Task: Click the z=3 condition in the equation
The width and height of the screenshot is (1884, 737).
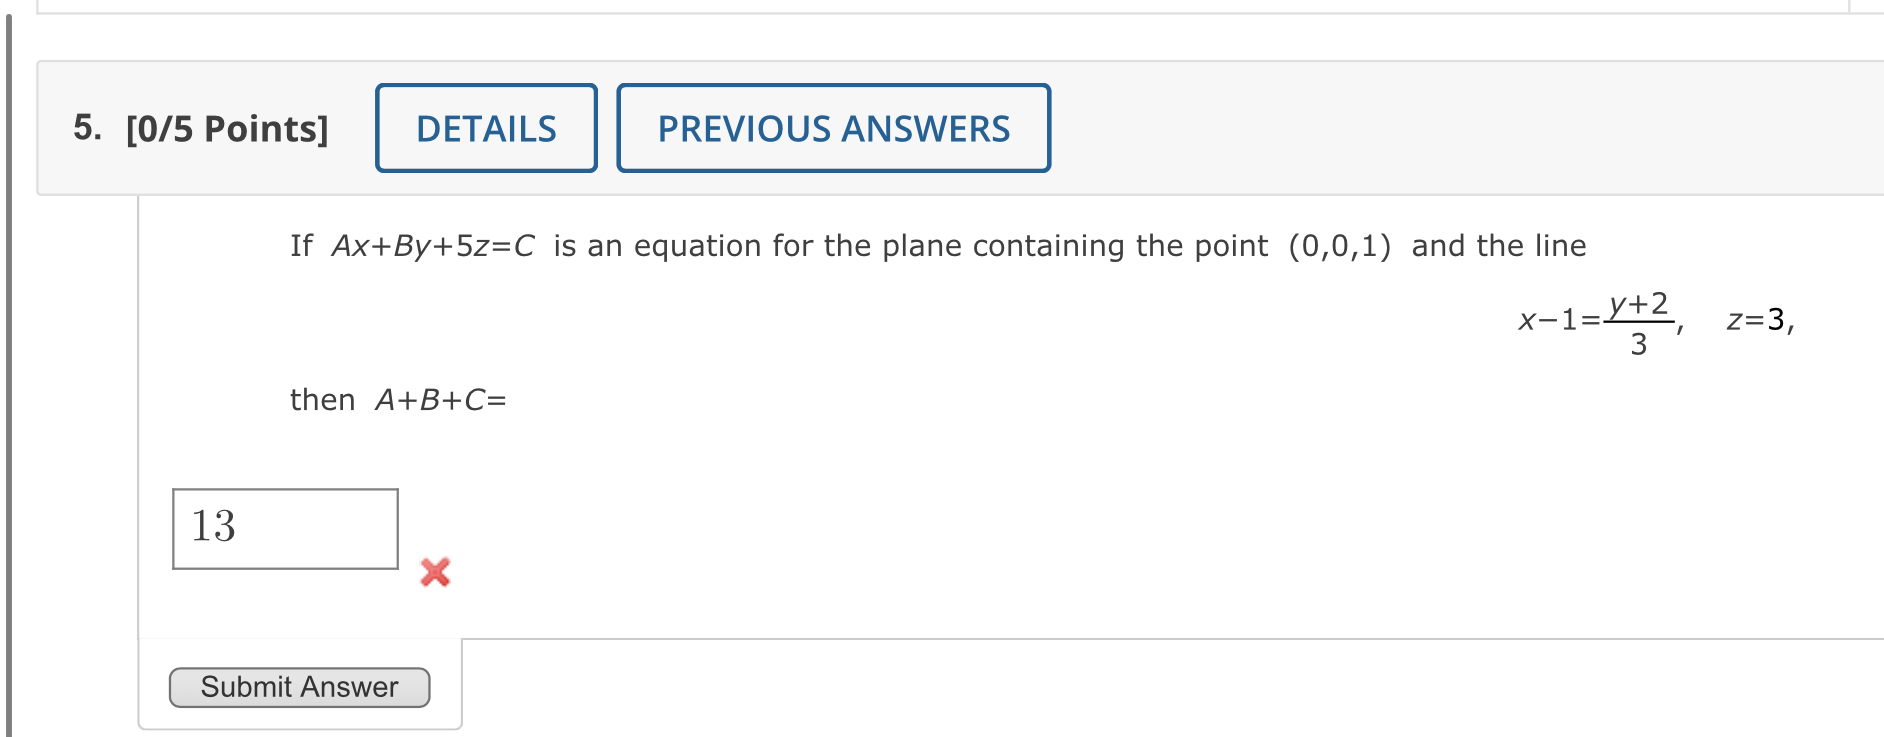Action: click(x=1757, y=320)
